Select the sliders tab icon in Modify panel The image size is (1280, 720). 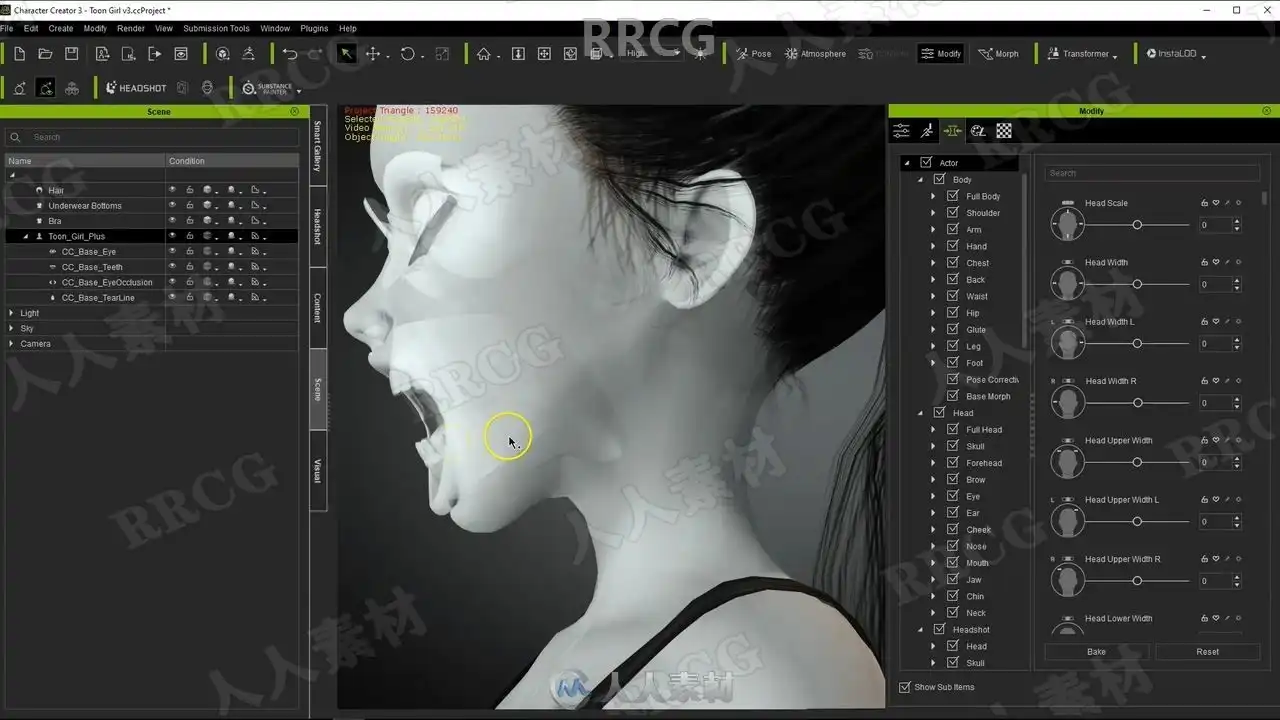coord(901,131)
